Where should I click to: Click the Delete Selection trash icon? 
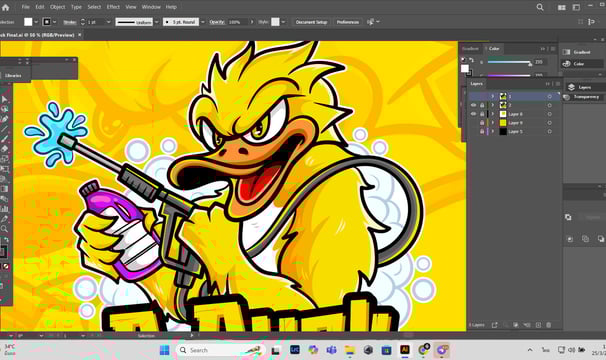549,325
